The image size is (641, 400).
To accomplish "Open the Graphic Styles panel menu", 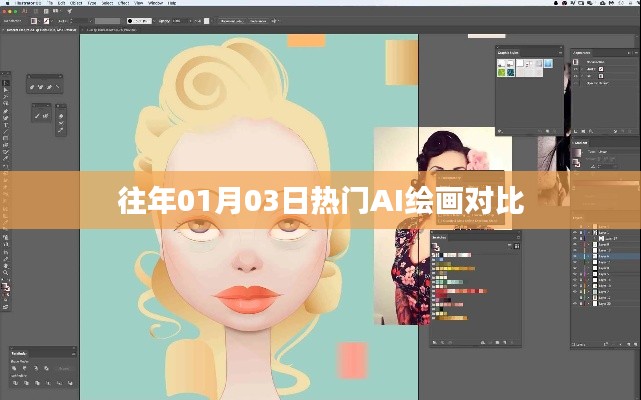I will [560, 53].
